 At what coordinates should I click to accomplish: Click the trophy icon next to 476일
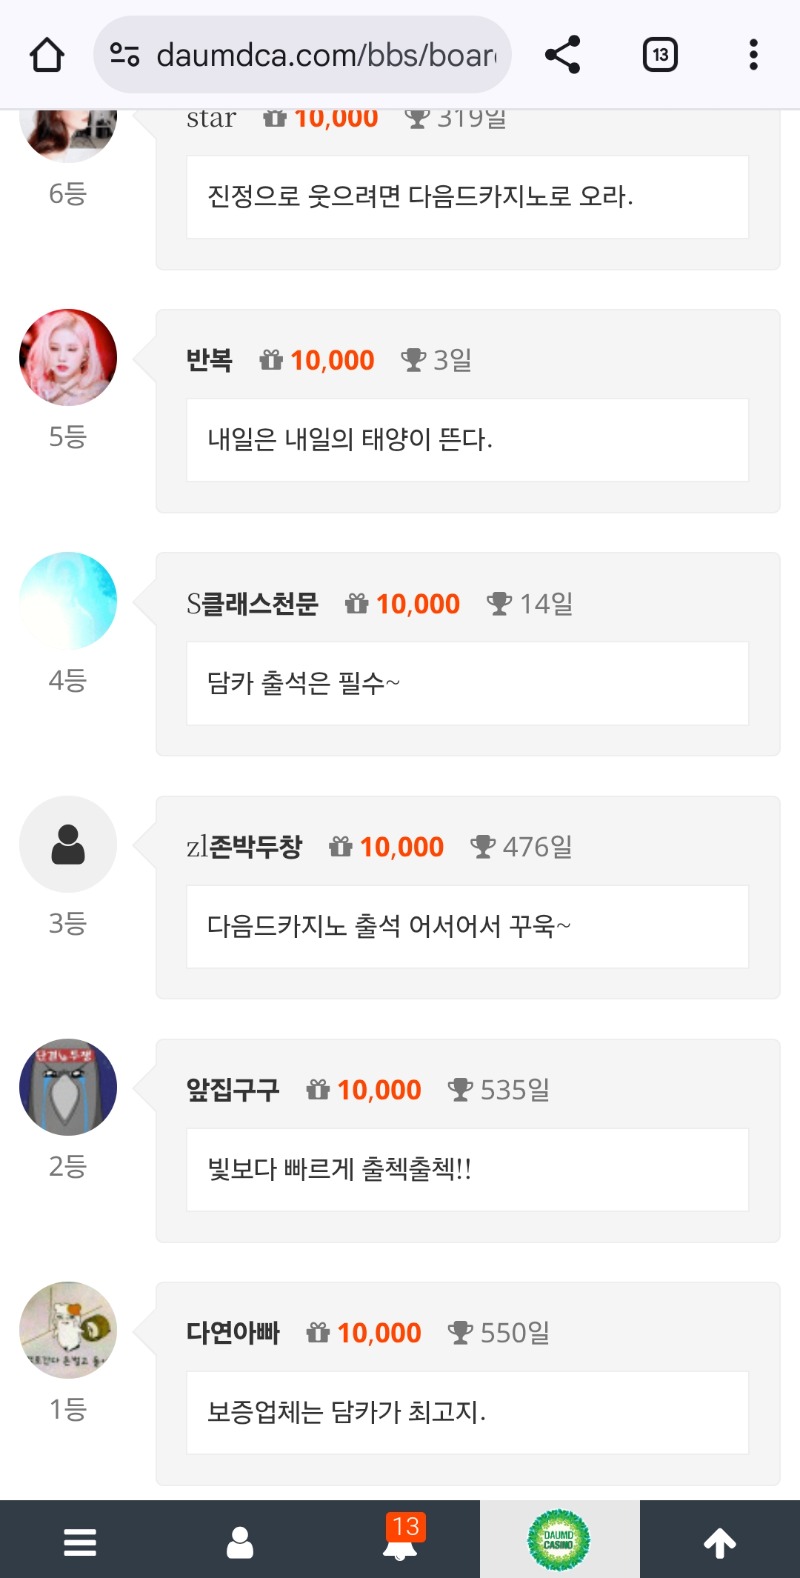pyautogui.click(x=483, y=847)
